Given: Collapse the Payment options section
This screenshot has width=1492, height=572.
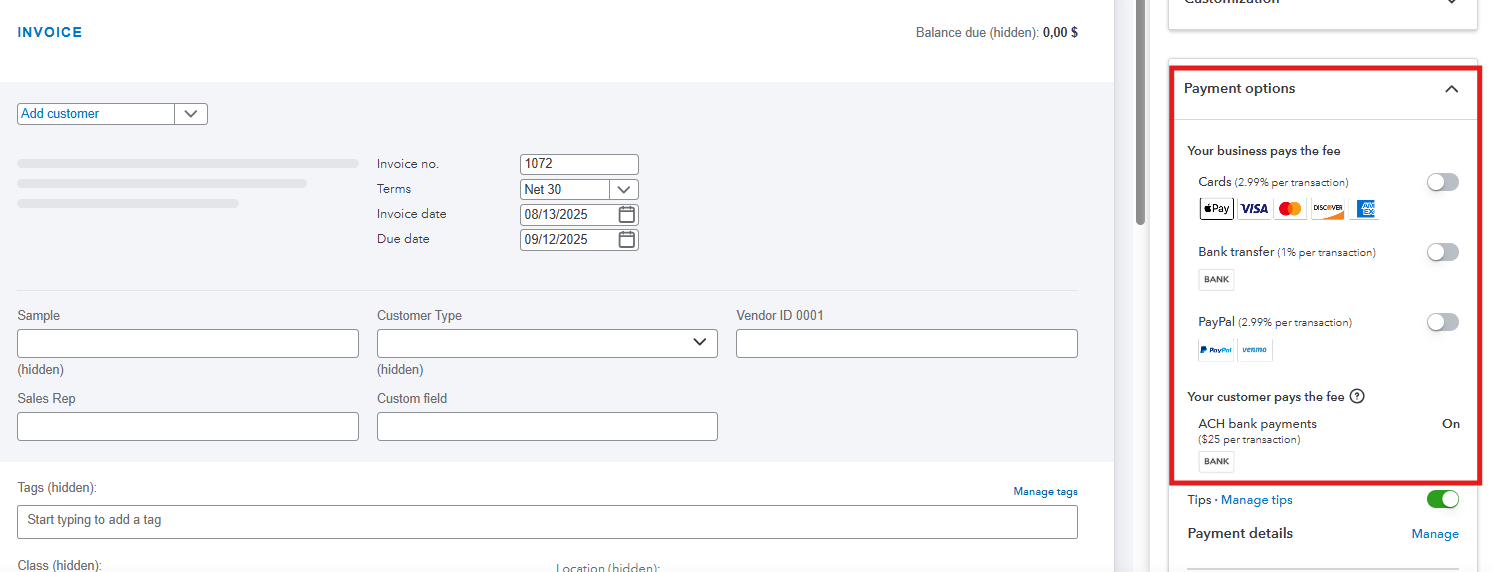Looking at the screenshot, I should 1451,89.
